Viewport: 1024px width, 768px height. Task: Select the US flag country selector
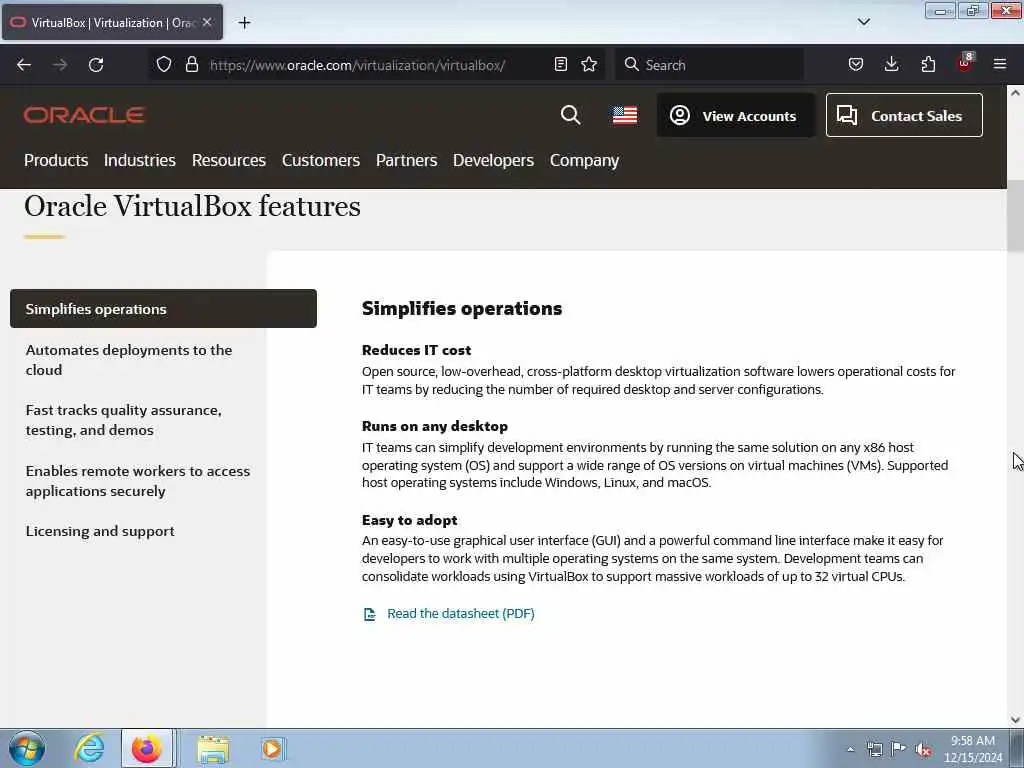pos(624,115)
